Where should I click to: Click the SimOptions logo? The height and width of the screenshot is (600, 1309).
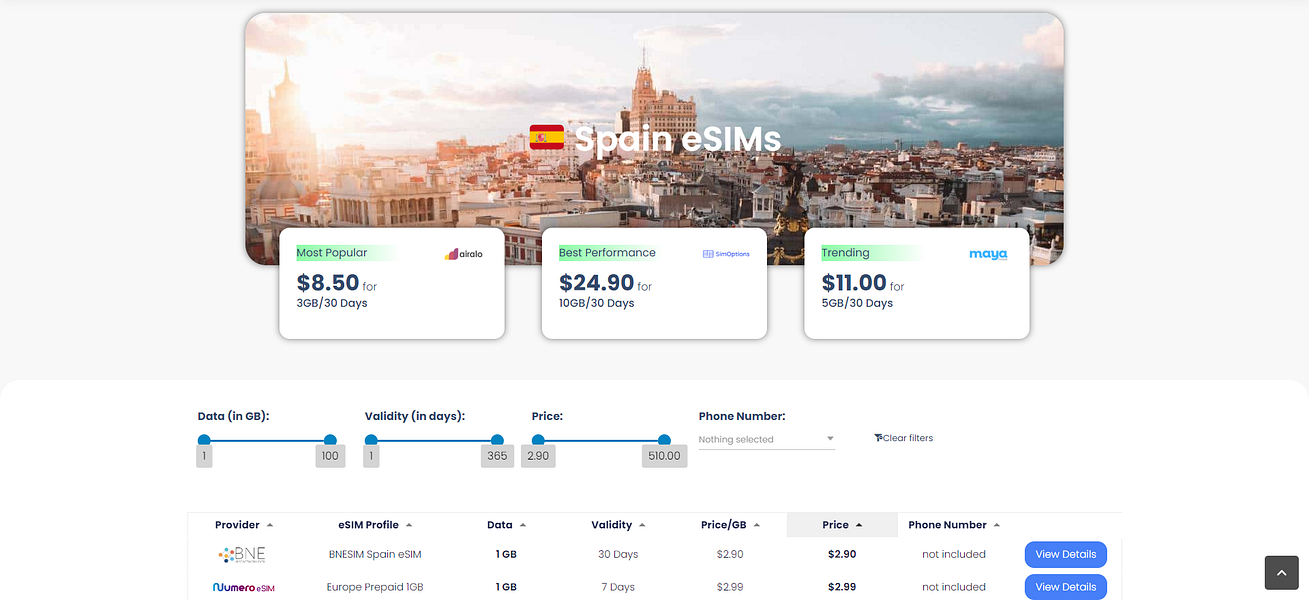726,254
